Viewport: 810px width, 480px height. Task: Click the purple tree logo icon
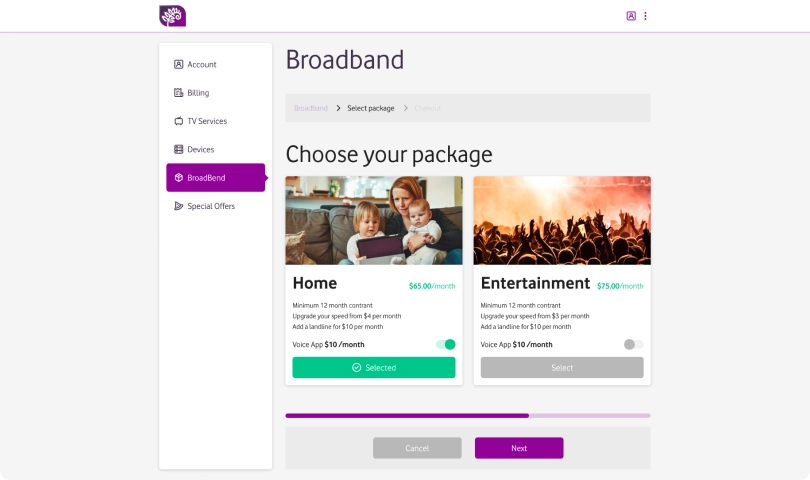click(172, 16)
